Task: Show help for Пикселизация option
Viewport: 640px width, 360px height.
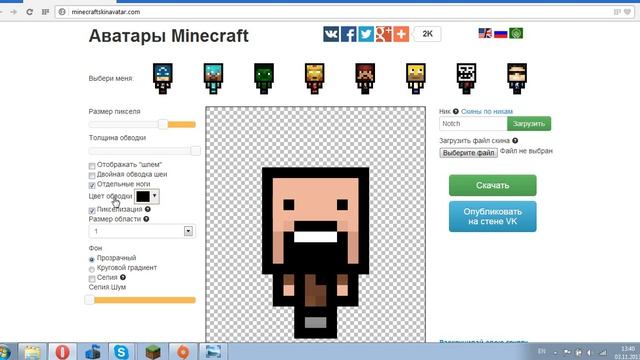Action: [148, 209]
